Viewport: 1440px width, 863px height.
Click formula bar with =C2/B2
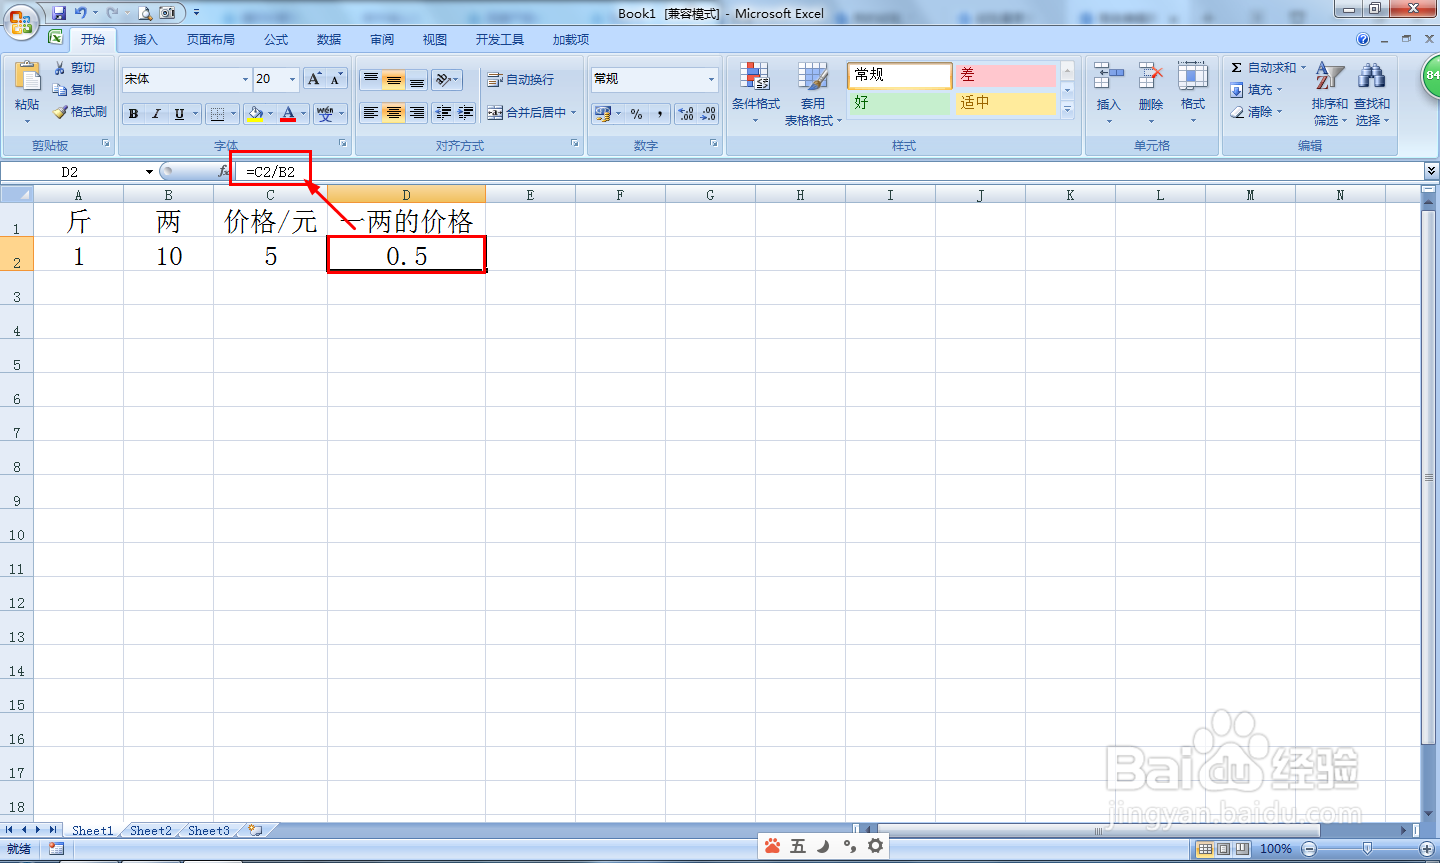click(830, 172)
